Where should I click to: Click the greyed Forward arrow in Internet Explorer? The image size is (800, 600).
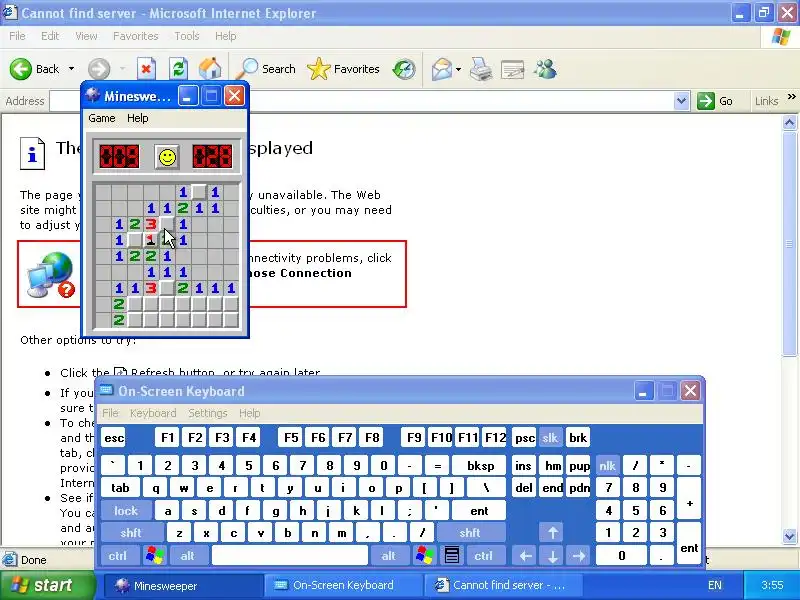[99, 69]
